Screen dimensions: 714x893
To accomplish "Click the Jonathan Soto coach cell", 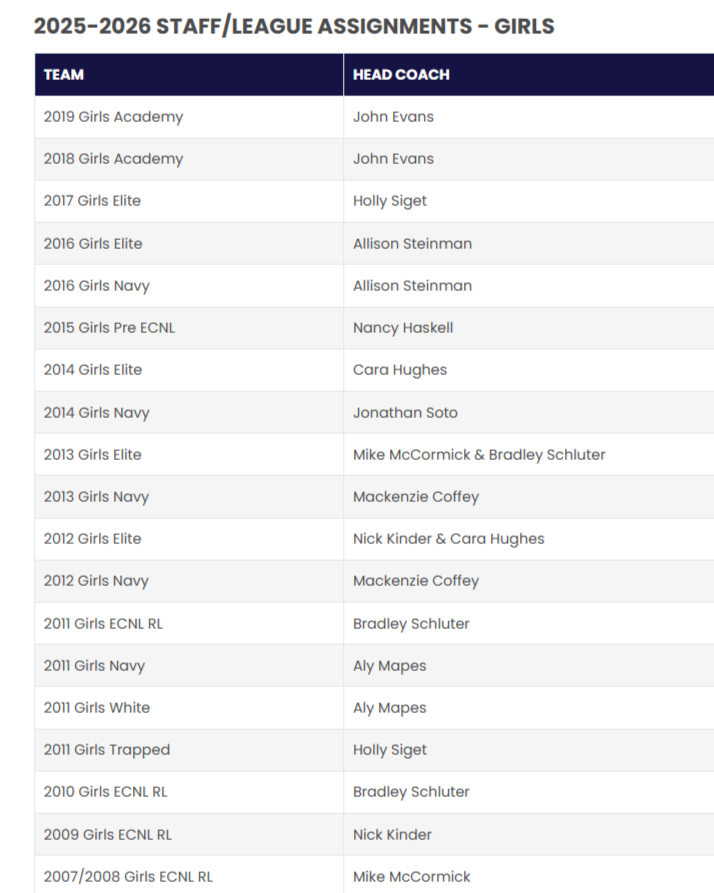I will [x=529, y=412].
